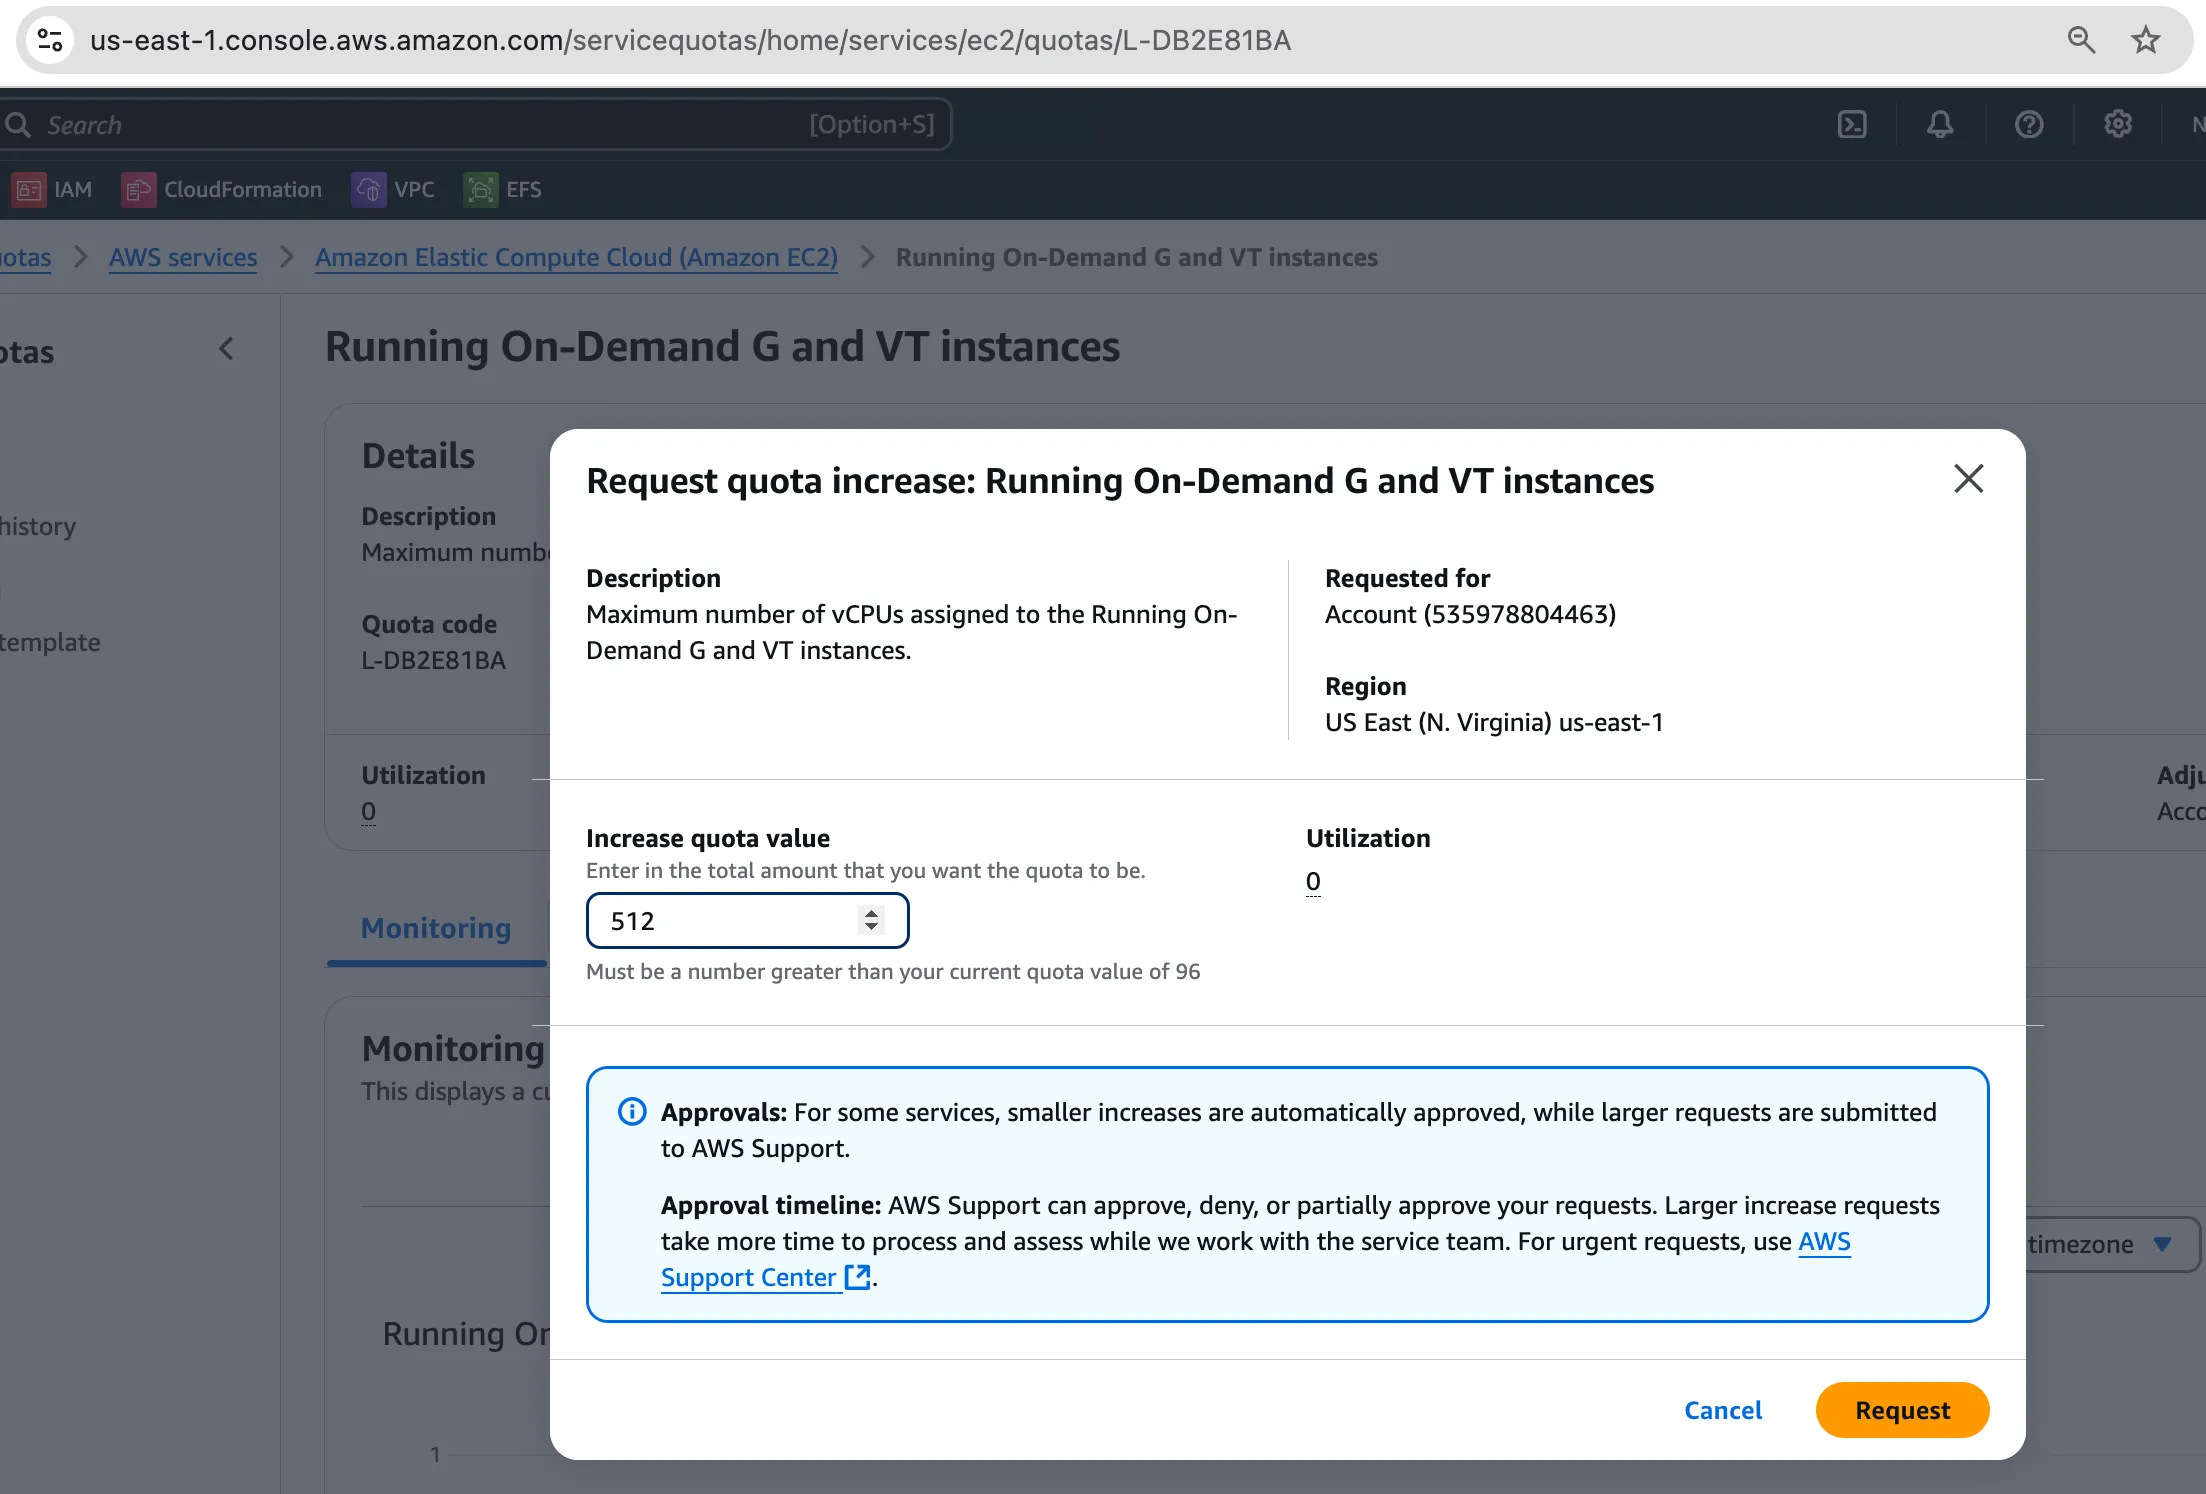Click the browser address bar URL
The height and width of the screenshot is (1494, 2206).
[690, 40]
